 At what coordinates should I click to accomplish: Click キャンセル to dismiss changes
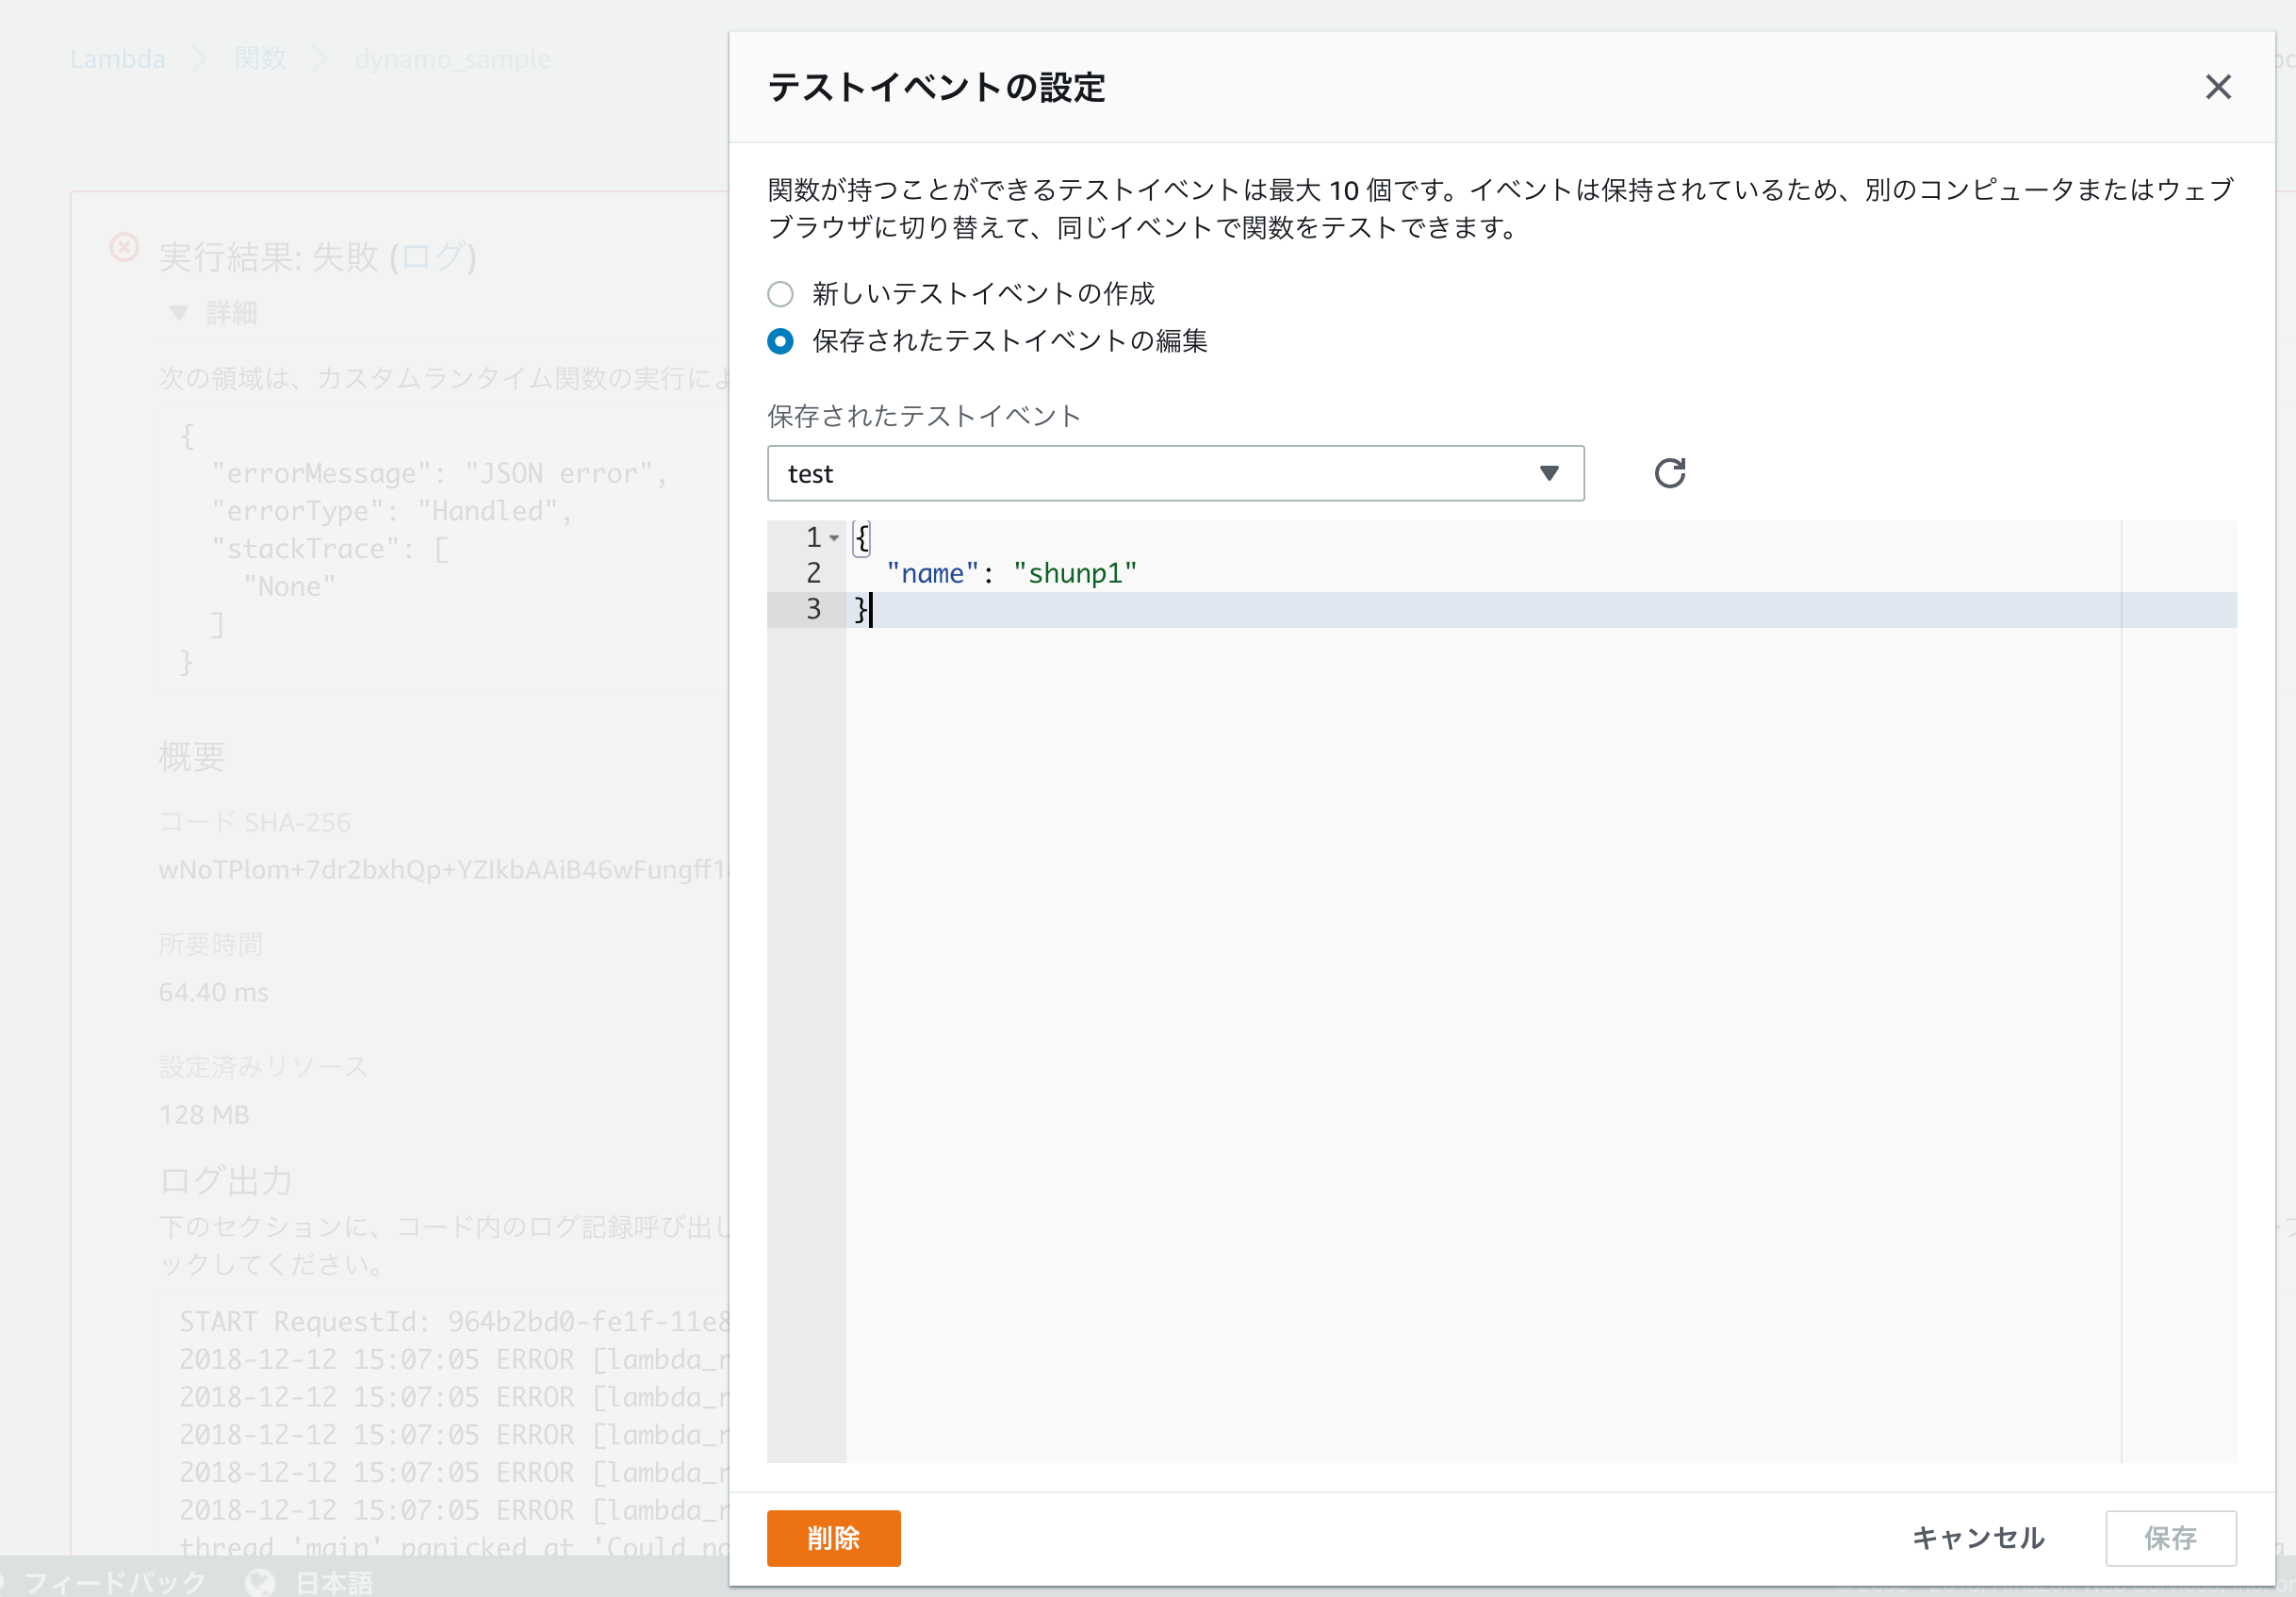pyautogui.click(x=1977, y=1538)
